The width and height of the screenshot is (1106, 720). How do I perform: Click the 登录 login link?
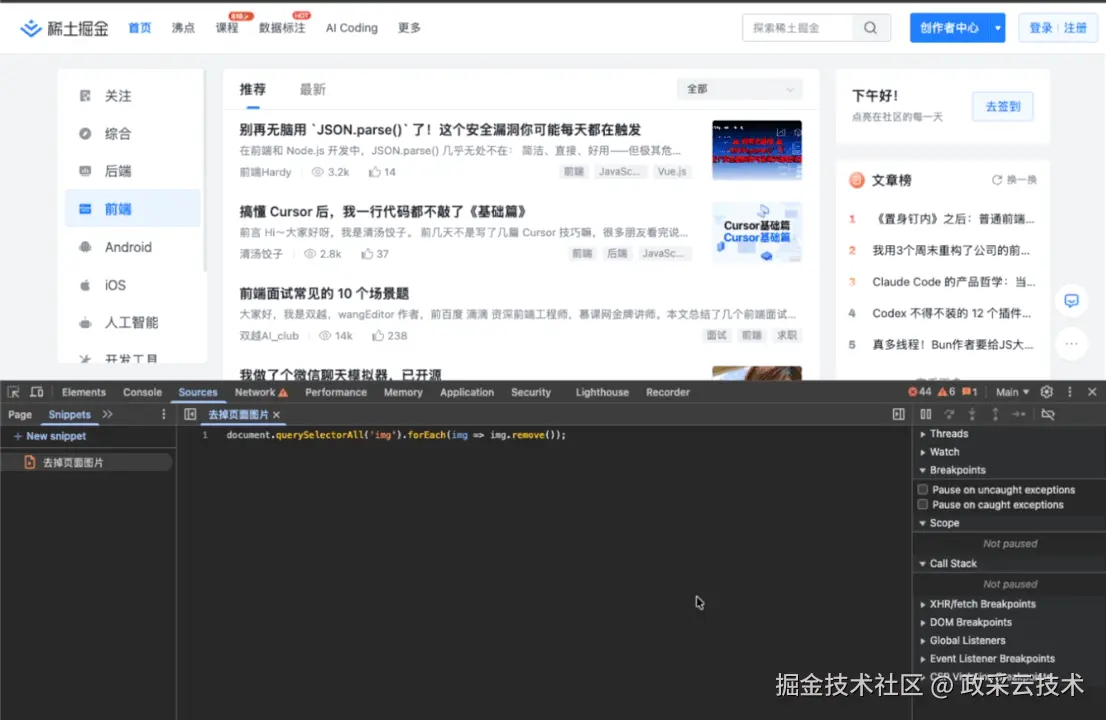1040,28
